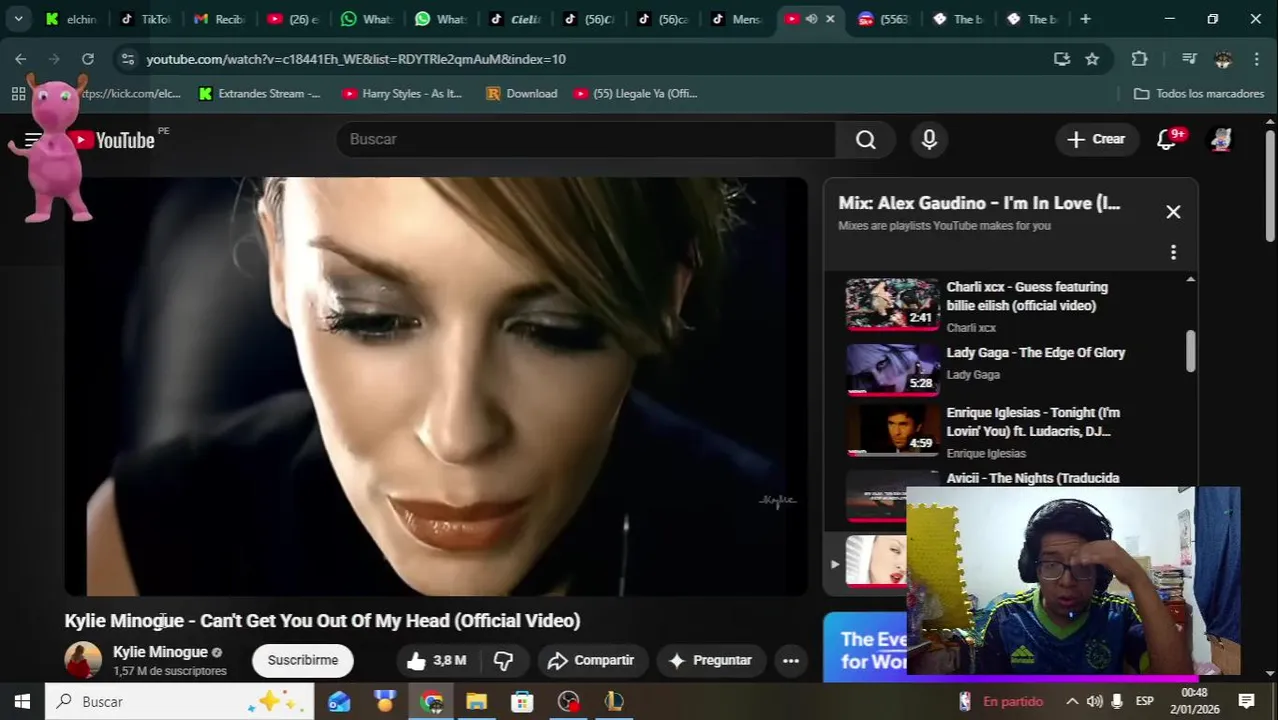Click the playlist panel scrollbar thumb
Image resolution: width=1278 pixels, height=720 pixels.
click(1190, 350)
